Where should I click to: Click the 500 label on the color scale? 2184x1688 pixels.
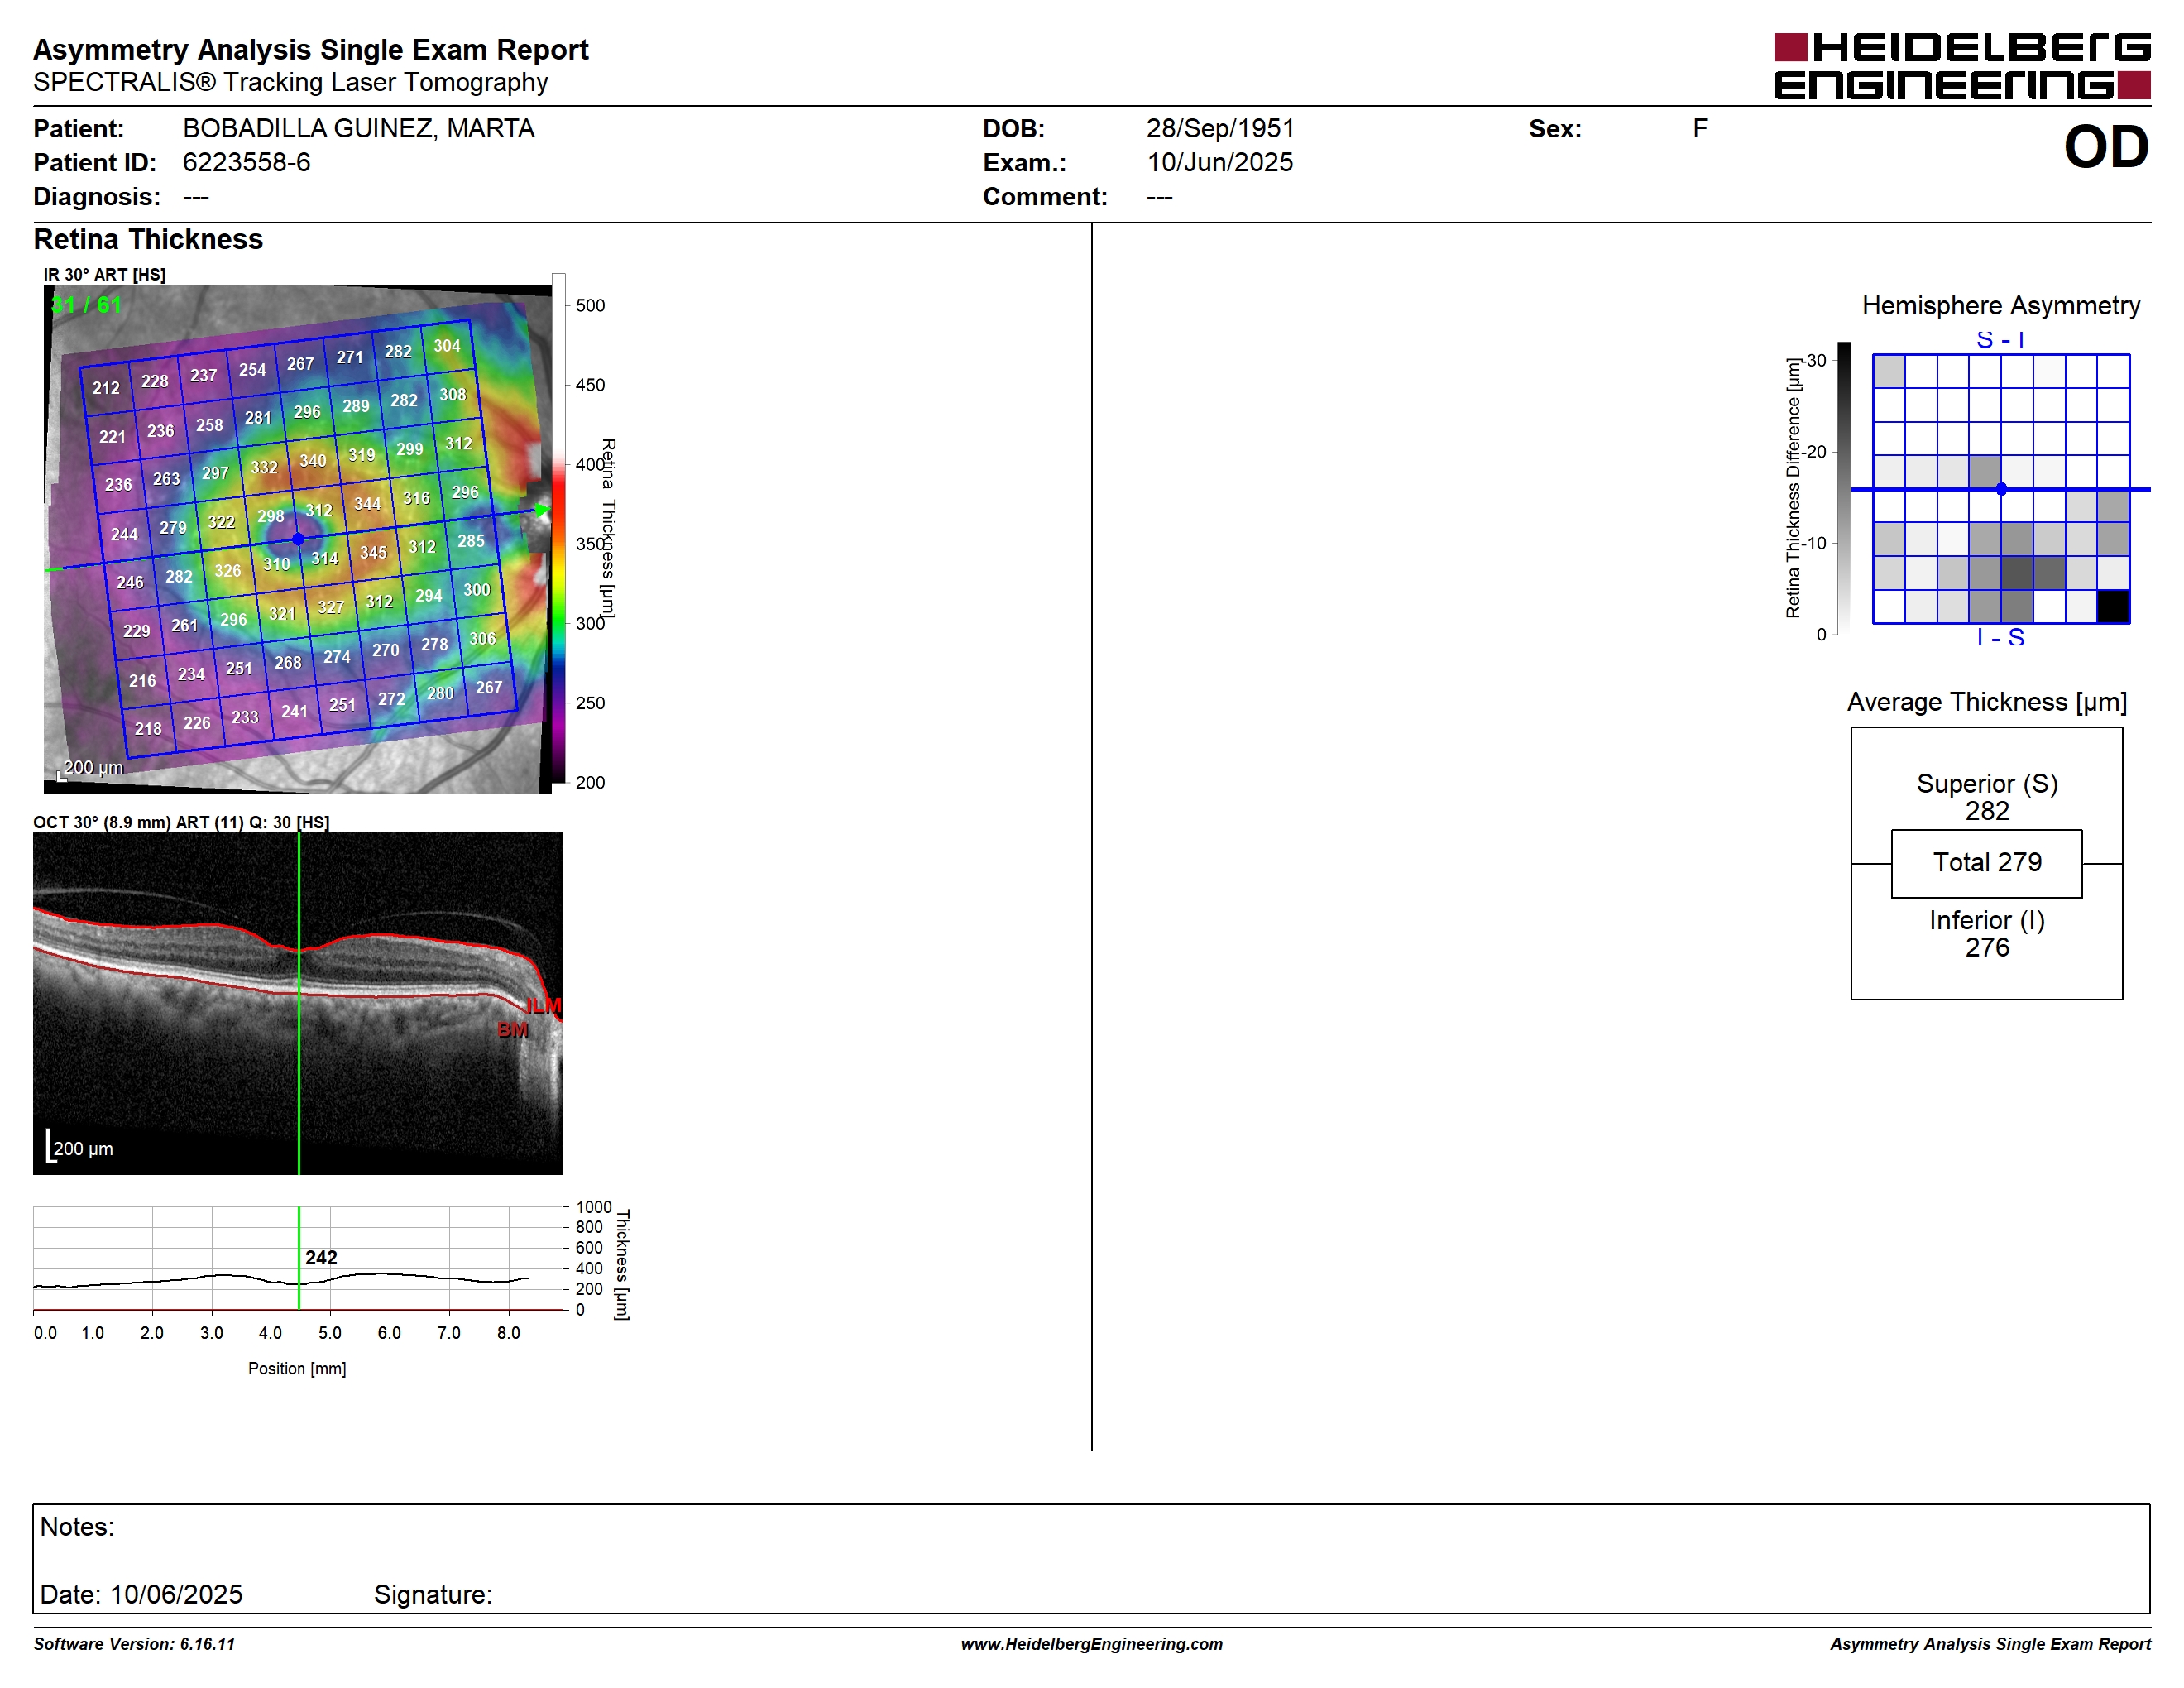click(x=590, y=306)
